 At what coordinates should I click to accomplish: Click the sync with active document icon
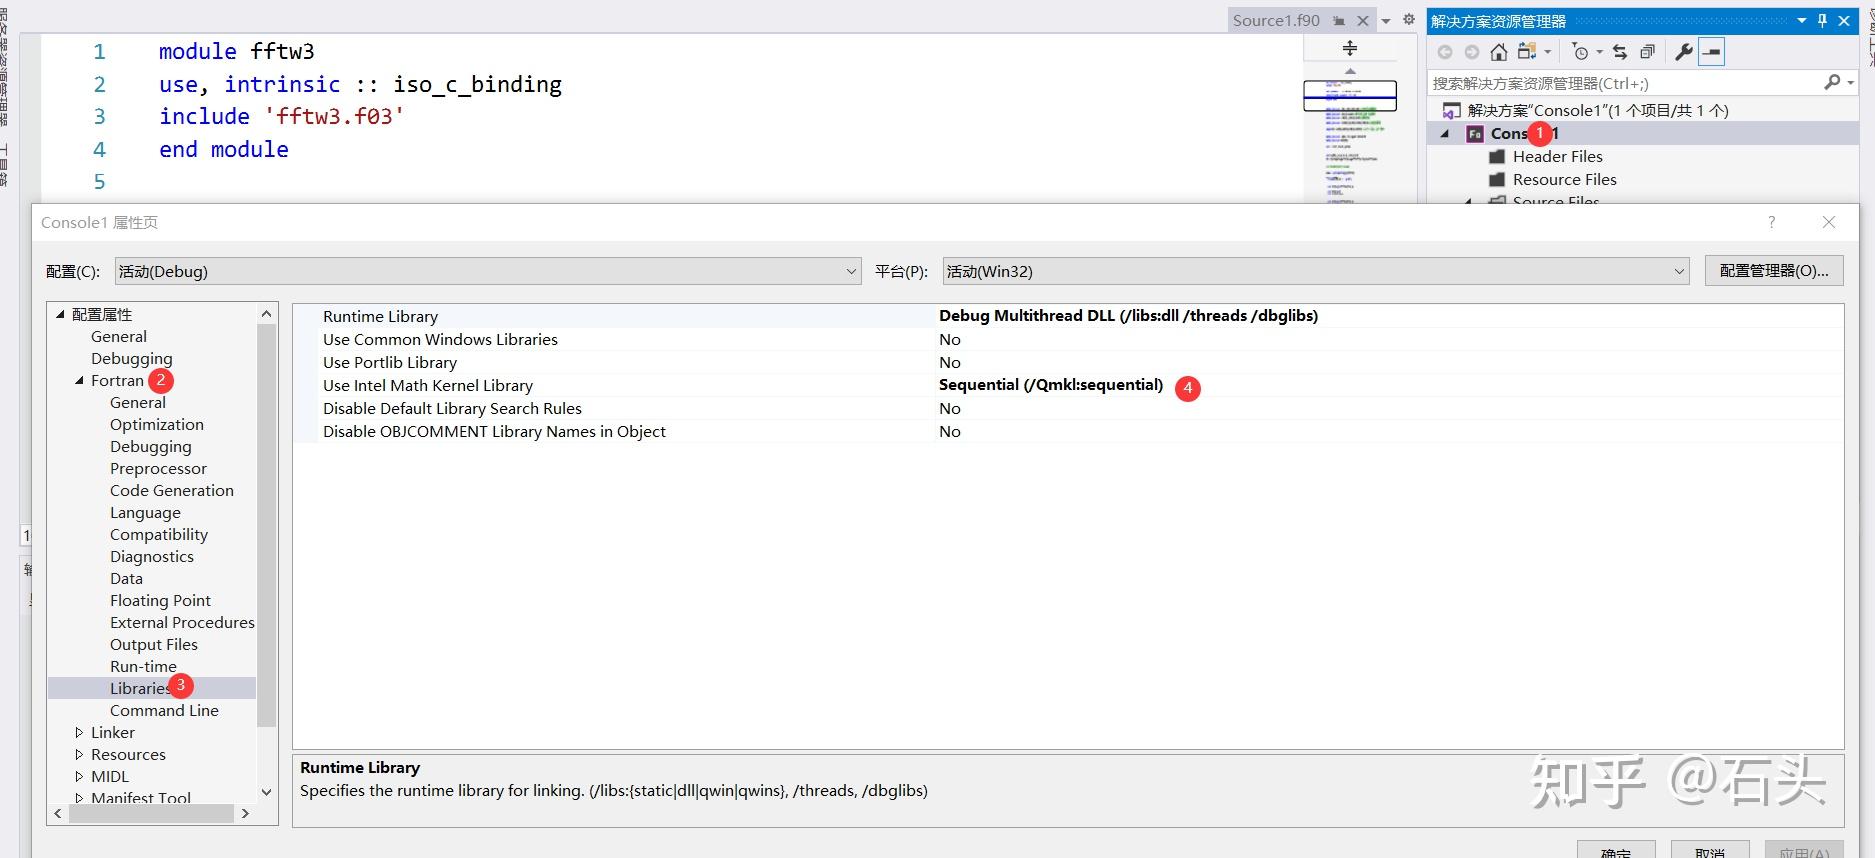1620,52
